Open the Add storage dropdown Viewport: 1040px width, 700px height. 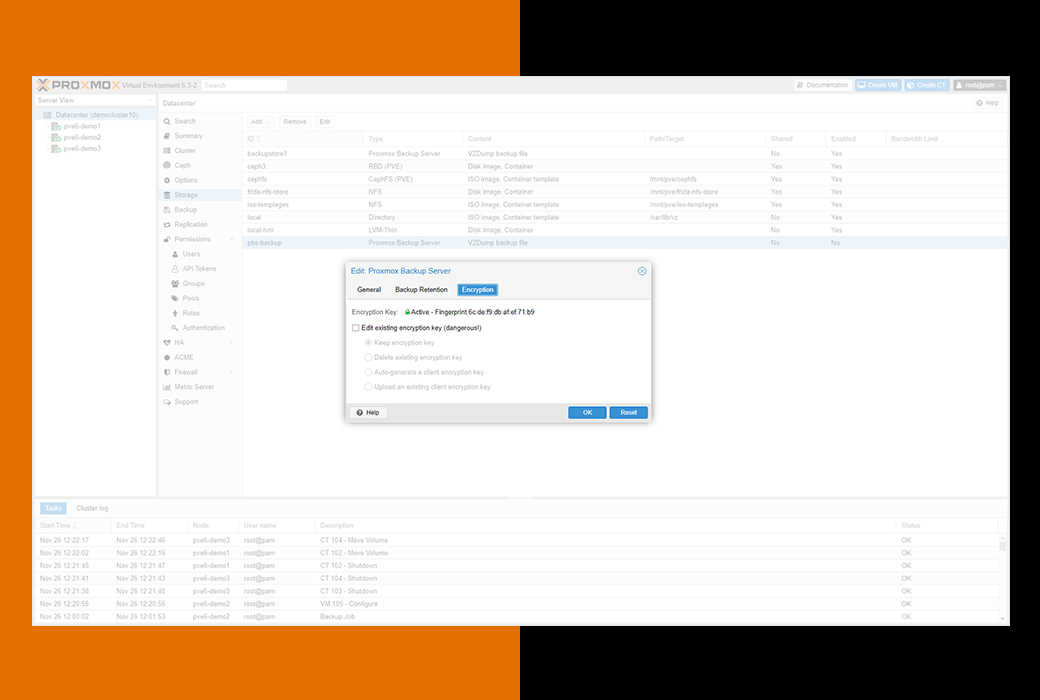[260, 122]
